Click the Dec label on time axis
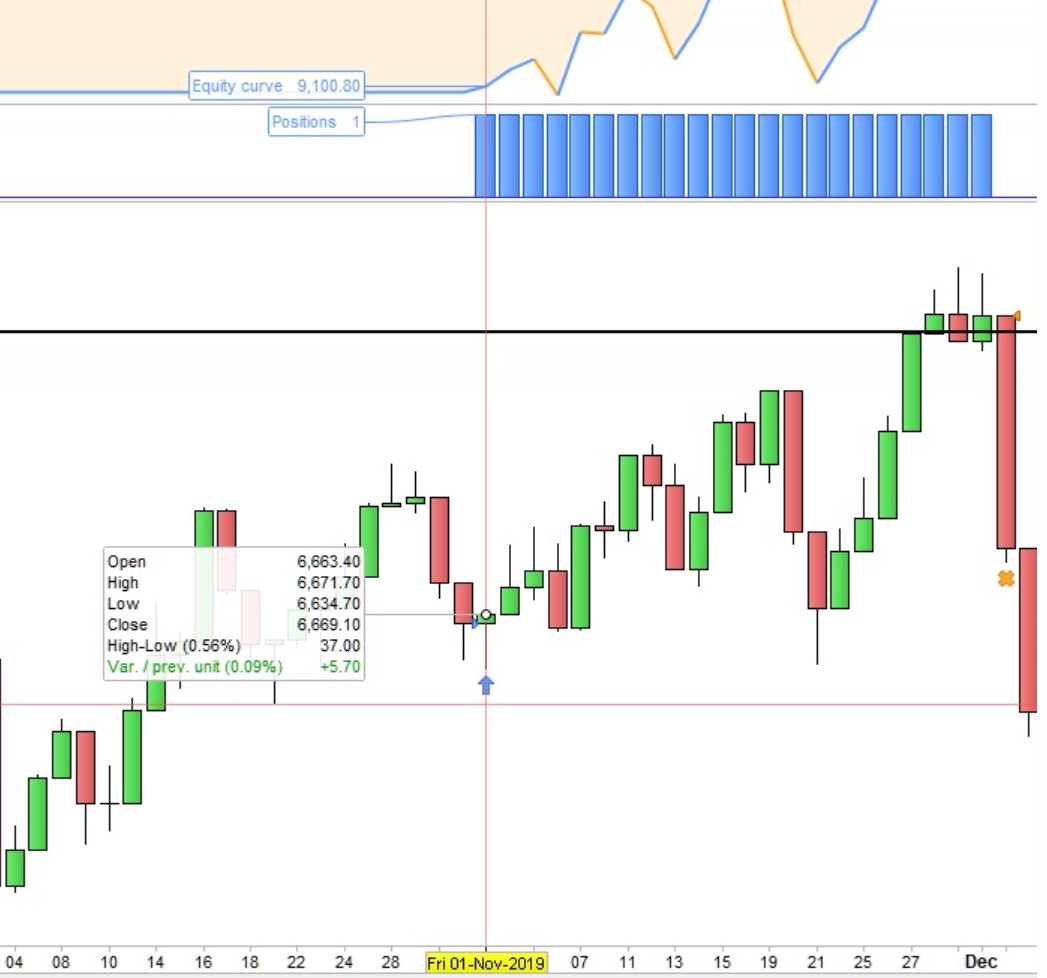The height and width of the screenshot is (978, 1047). point(981,962)
